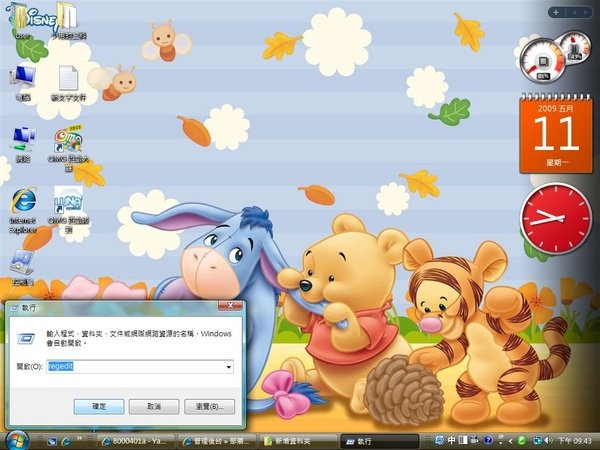This screenshot has width=600, height=450.
Task: Open the new text document icon
Action: point(68,82)
